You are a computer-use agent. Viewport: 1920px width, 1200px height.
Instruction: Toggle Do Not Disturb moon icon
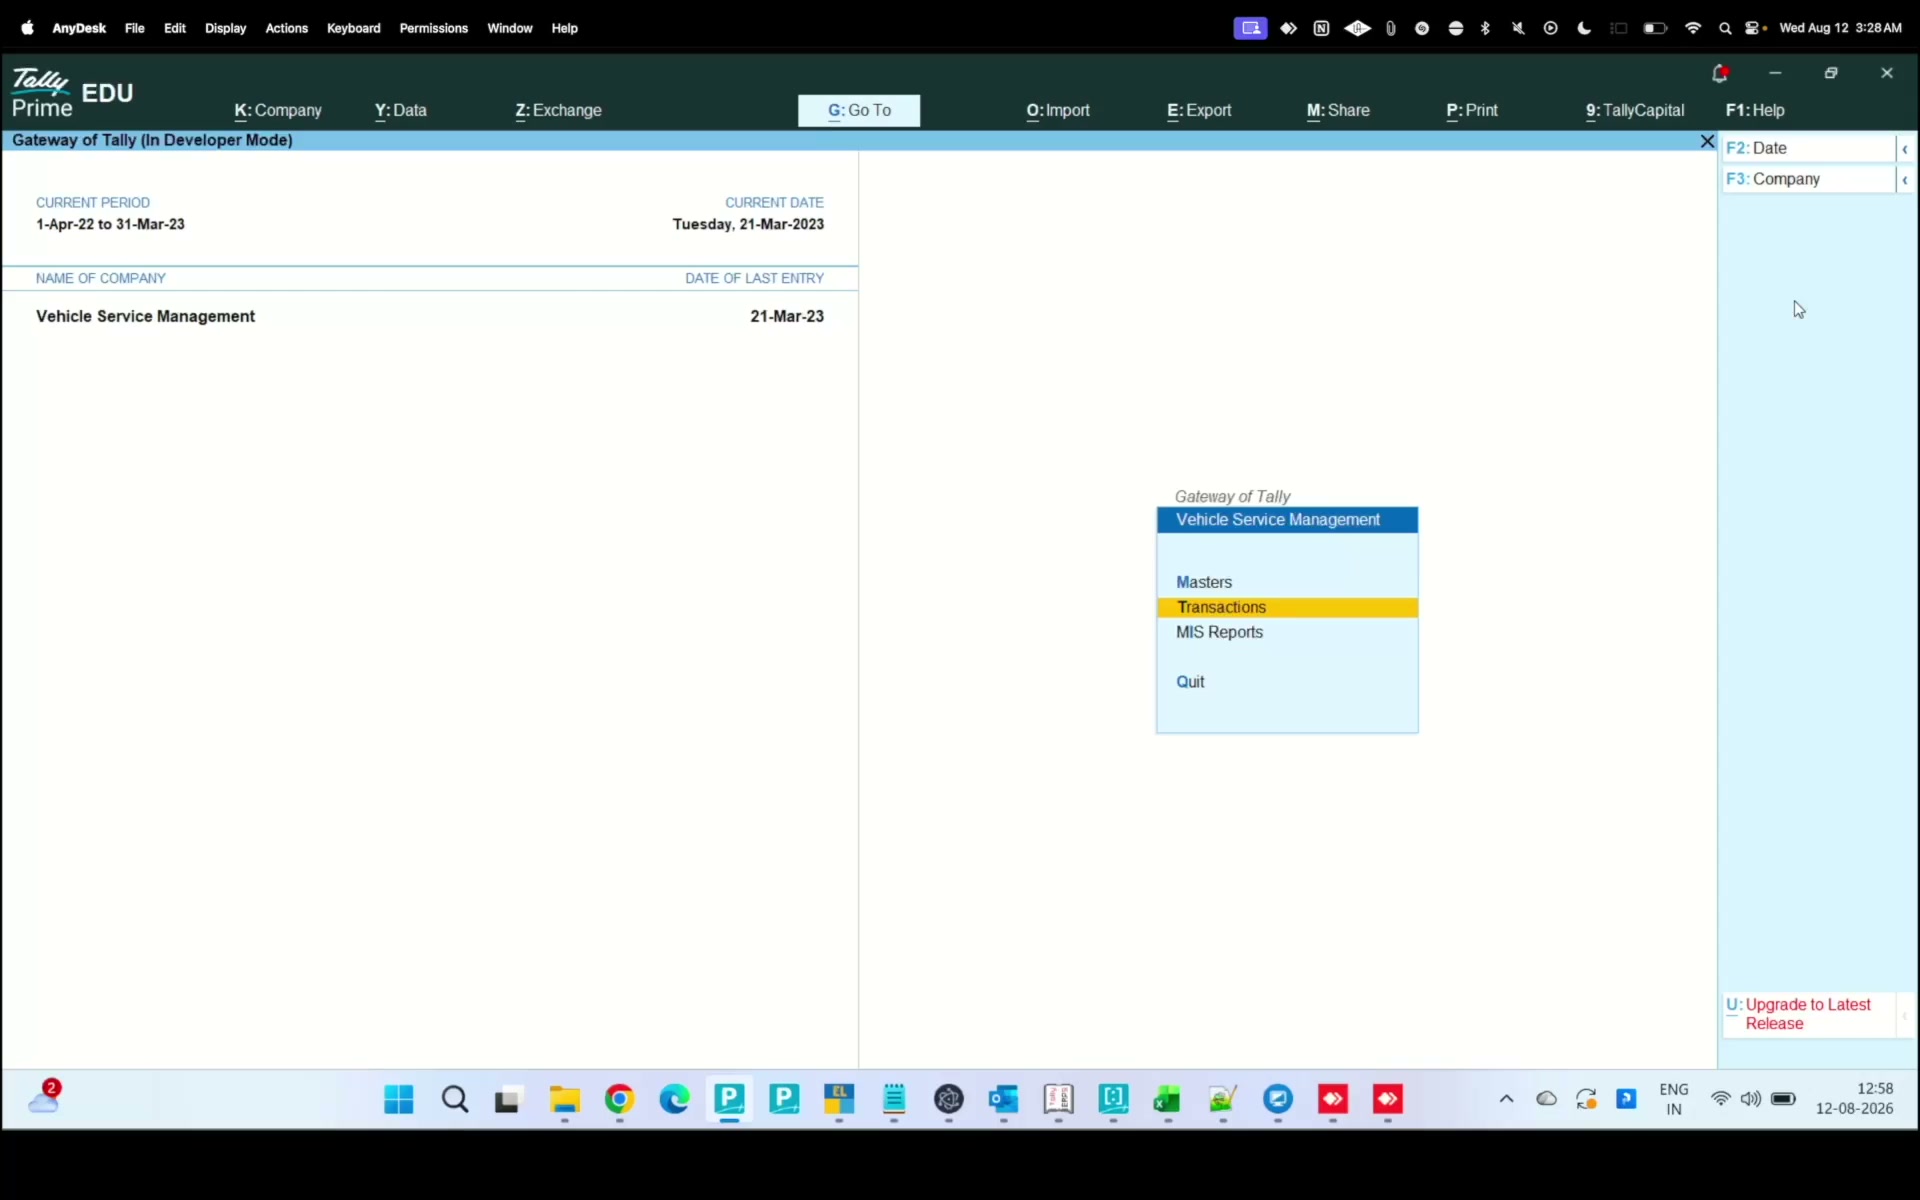tap(1584, 28)
